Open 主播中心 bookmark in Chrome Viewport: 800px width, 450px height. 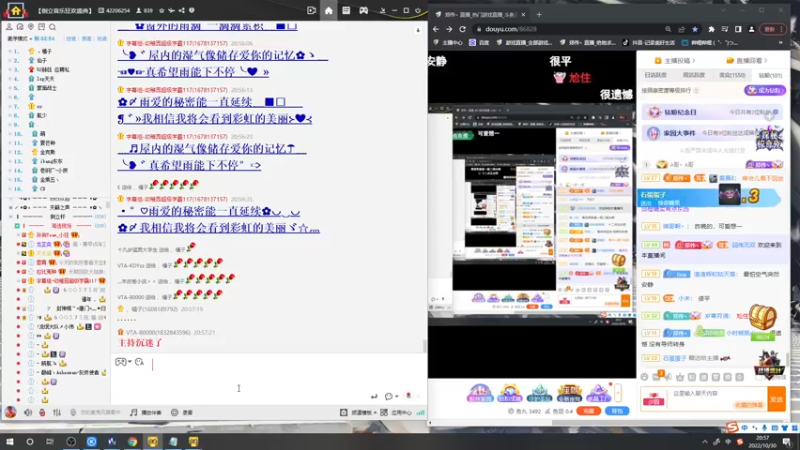click(448, 43)
